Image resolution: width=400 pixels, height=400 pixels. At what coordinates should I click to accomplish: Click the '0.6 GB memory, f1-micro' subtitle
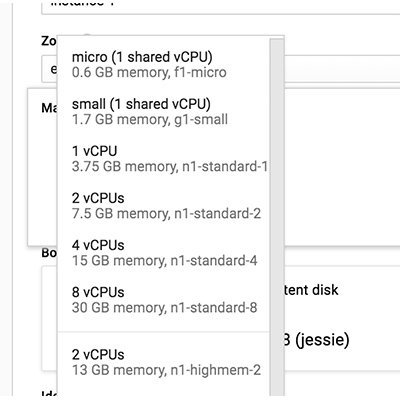tap(149, 72)
